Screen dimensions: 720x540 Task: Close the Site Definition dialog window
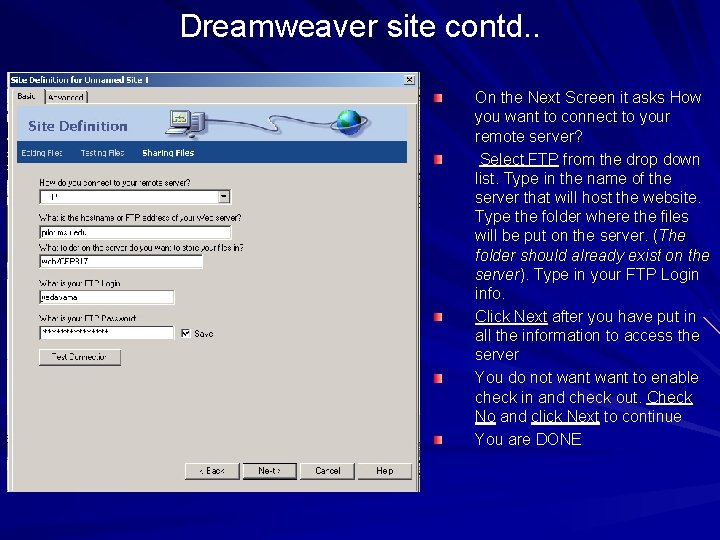[409, 80]
